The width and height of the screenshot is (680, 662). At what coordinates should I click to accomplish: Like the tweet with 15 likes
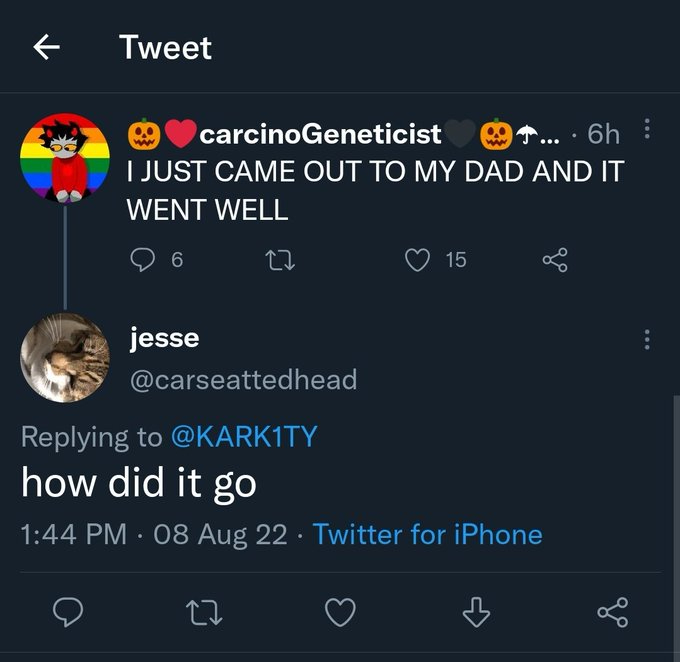[x=417, y=260]
